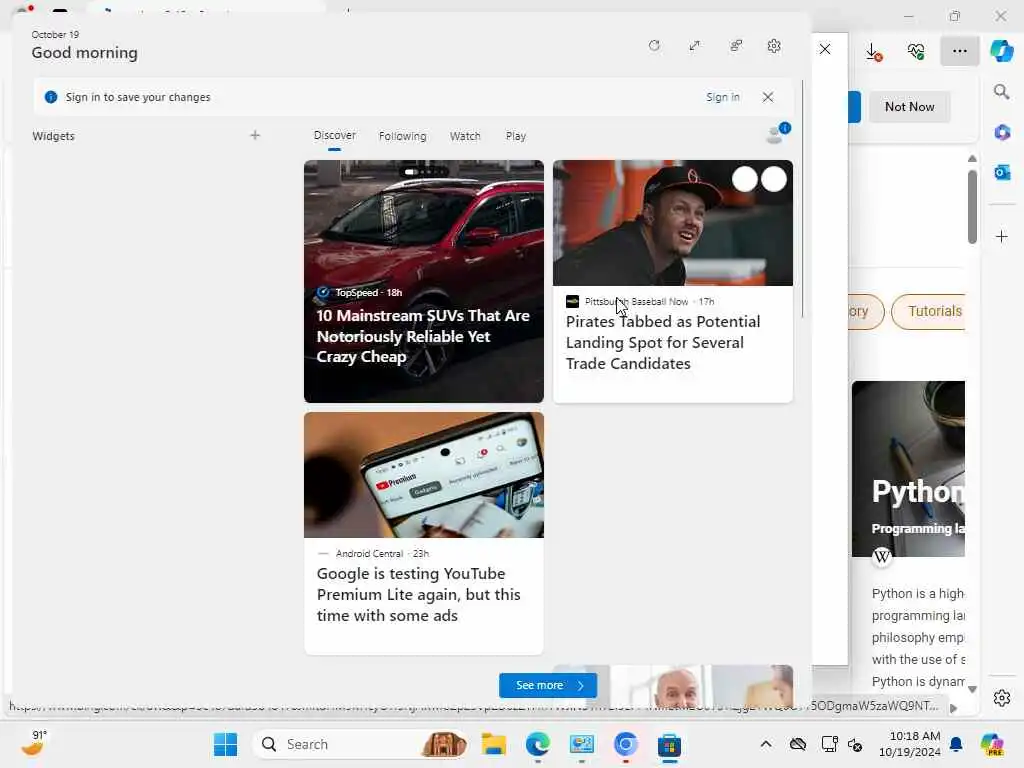Open the Watch tab
Screen dimensions: 1024x768
[465, 136]
